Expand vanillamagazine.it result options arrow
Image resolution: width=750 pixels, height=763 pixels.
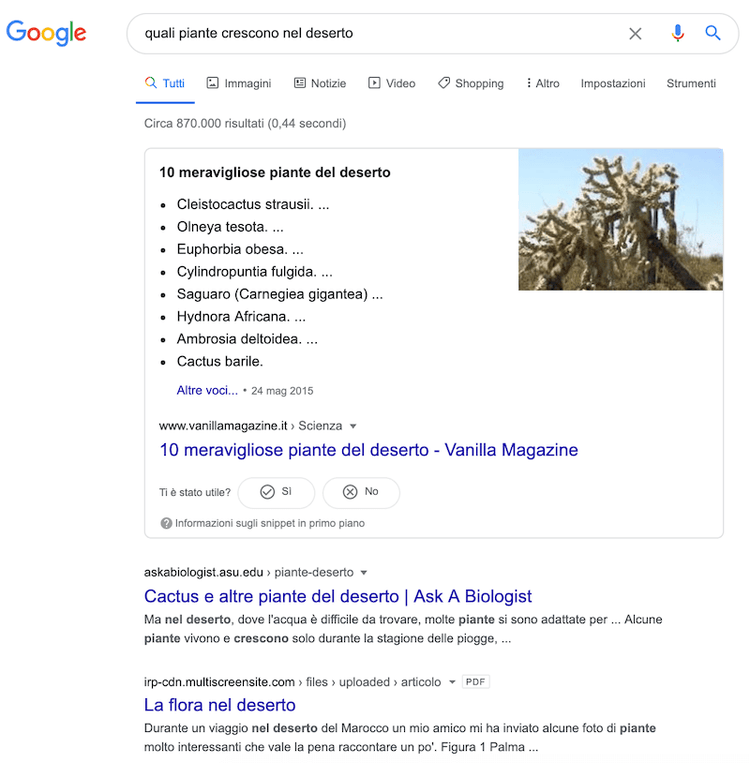tap(353, 426)
